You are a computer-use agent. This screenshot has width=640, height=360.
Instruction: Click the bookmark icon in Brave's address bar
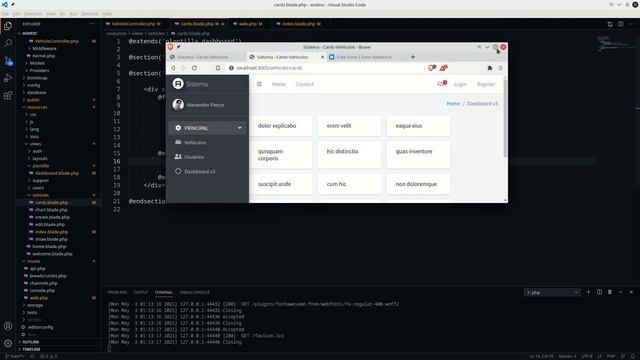pos(218,68)
